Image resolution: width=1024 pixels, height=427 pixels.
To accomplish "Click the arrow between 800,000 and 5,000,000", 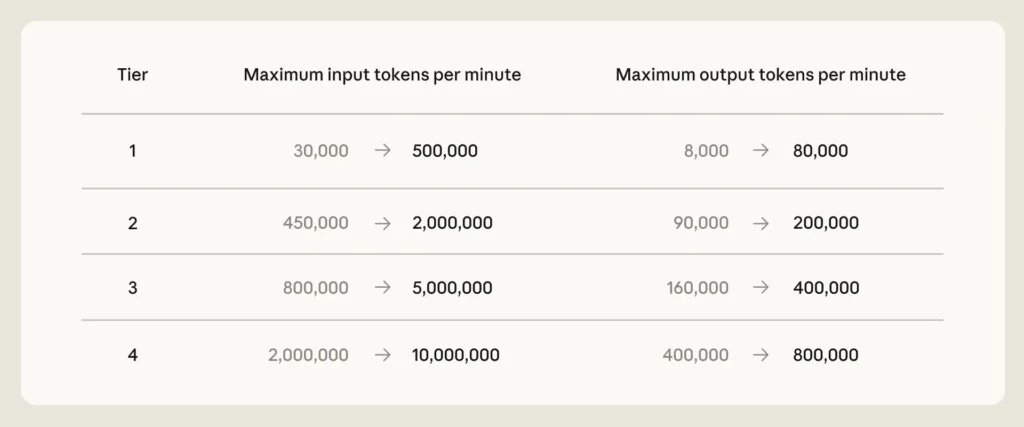I will tap(382, 288).
